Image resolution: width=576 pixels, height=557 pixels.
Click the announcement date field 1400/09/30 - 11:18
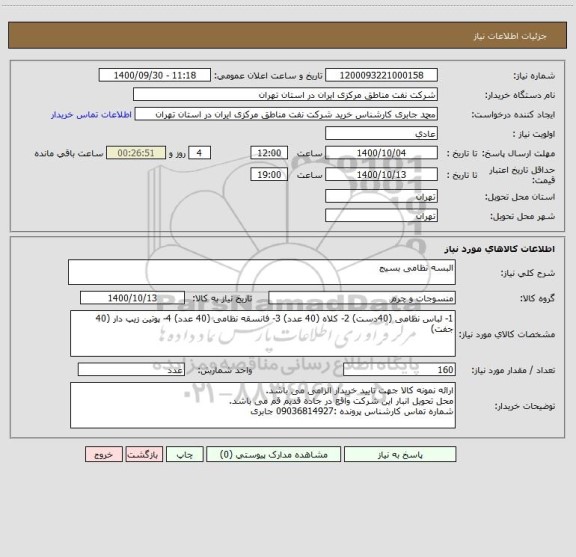(x=155, y=75)
